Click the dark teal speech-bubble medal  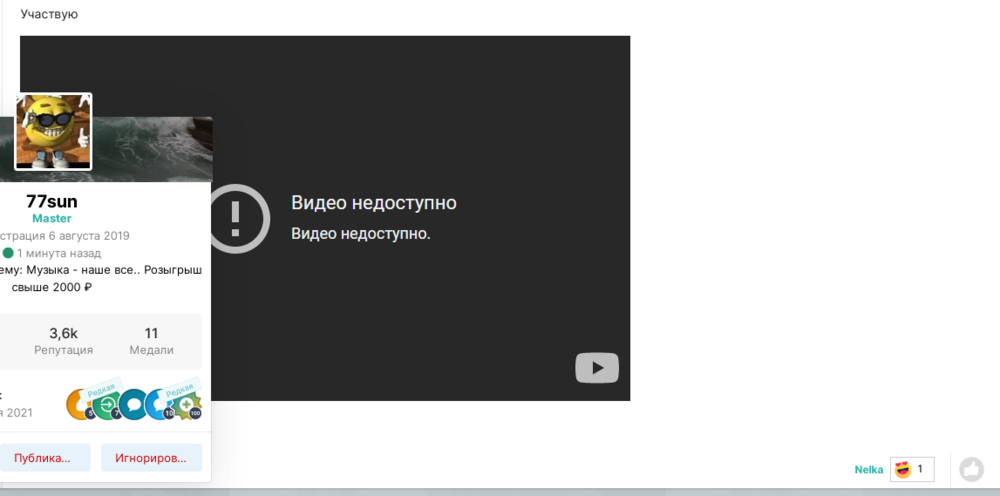click(133, 404)
